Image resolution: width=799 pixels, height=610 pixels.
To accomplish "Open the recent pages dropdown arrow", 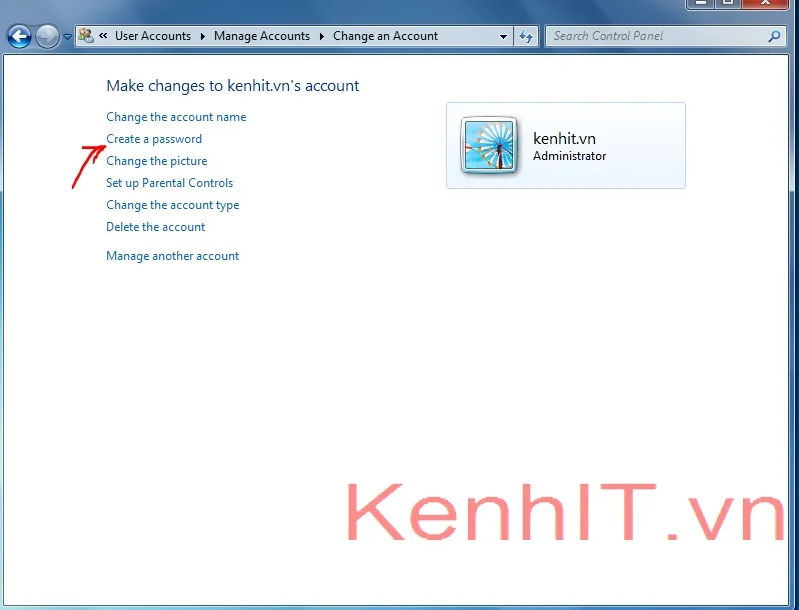I will click(67, 37).
